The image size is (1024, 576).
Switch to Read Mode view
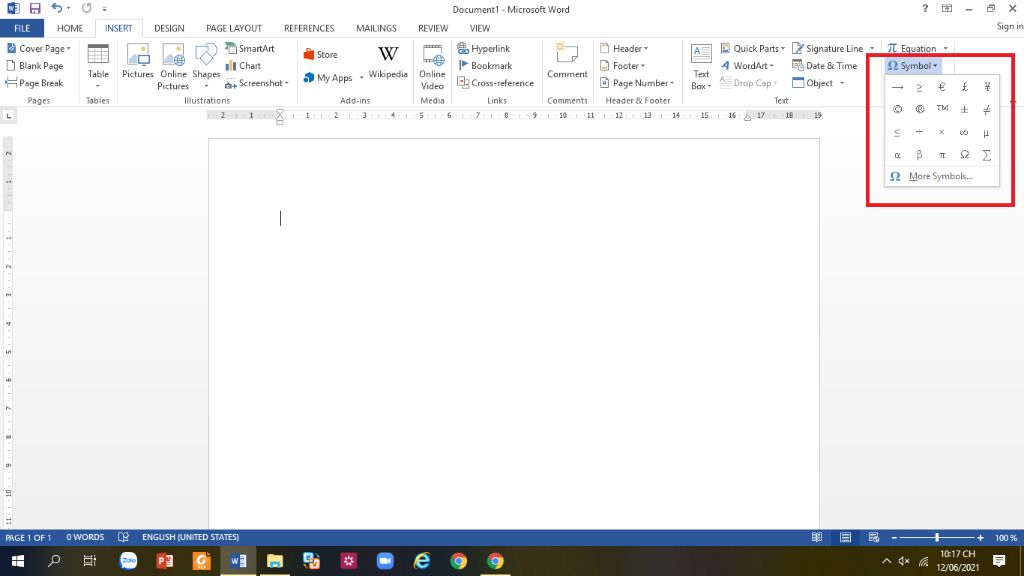pyautogui.click(x=816, y=537)
